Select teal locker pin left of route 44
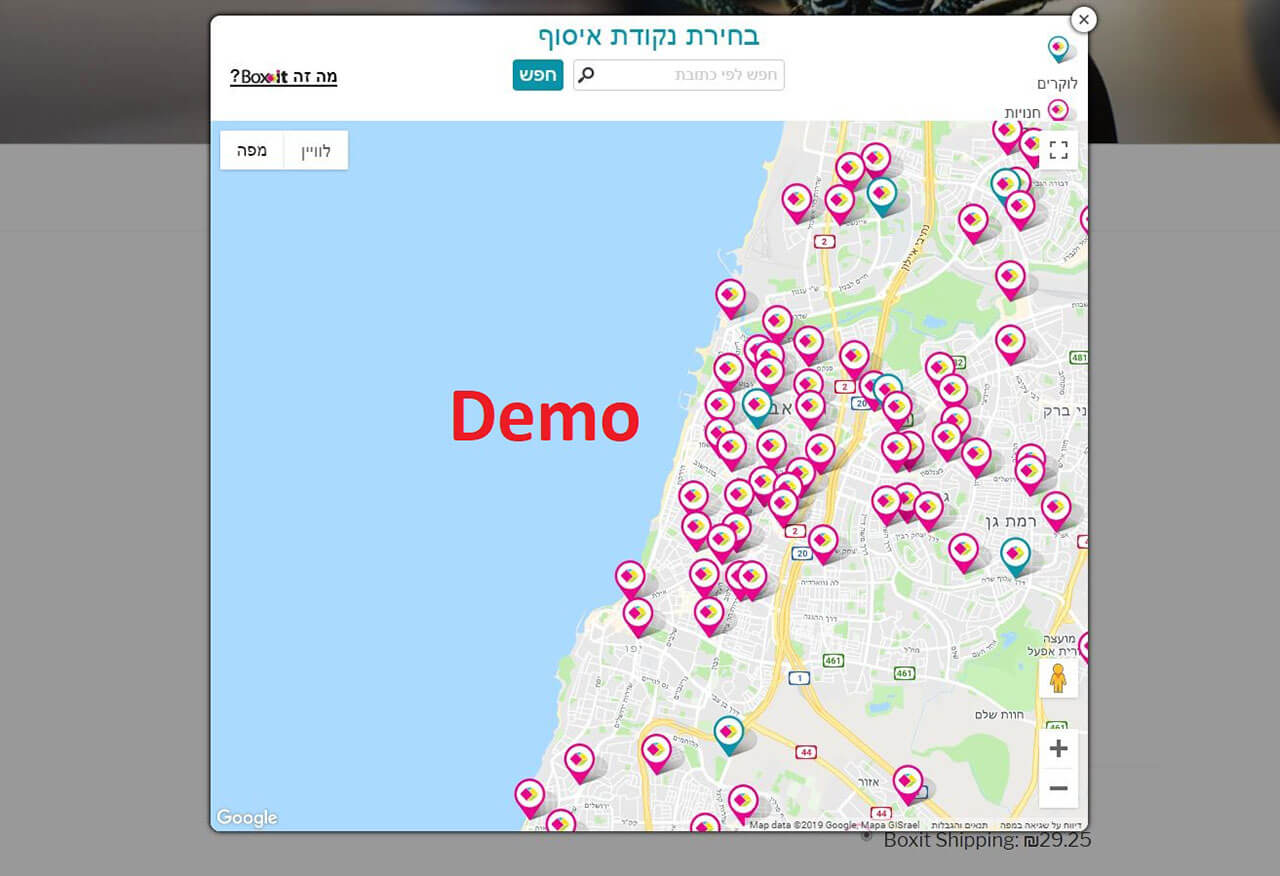This screenshot has height=876, width=1280. (729, 732)
